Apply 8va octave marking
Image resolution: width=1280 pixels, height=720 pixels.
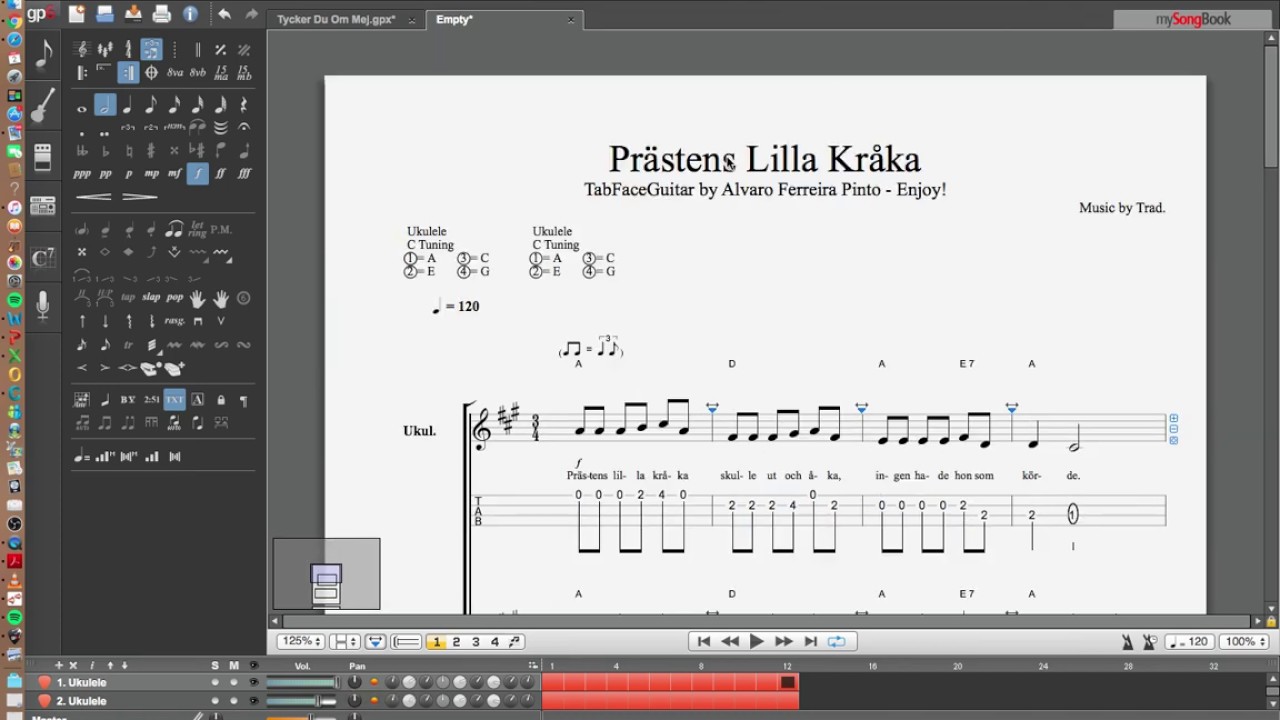[175, 72]
